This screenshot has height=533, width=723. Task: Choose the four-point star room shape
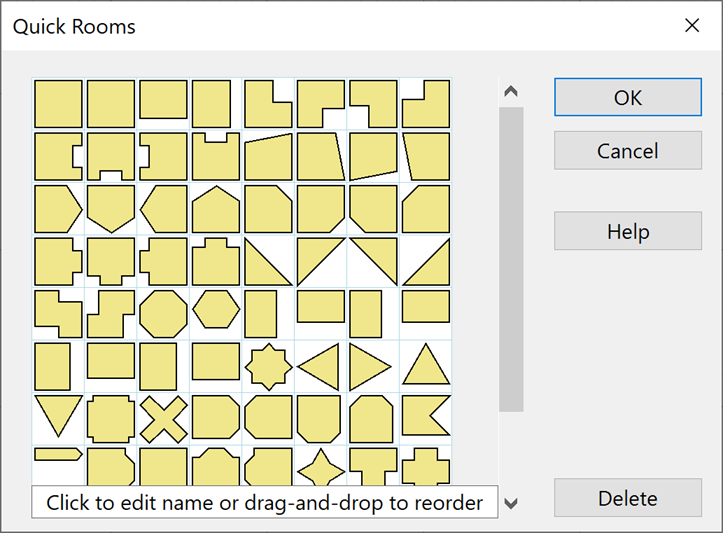(320, 467)
